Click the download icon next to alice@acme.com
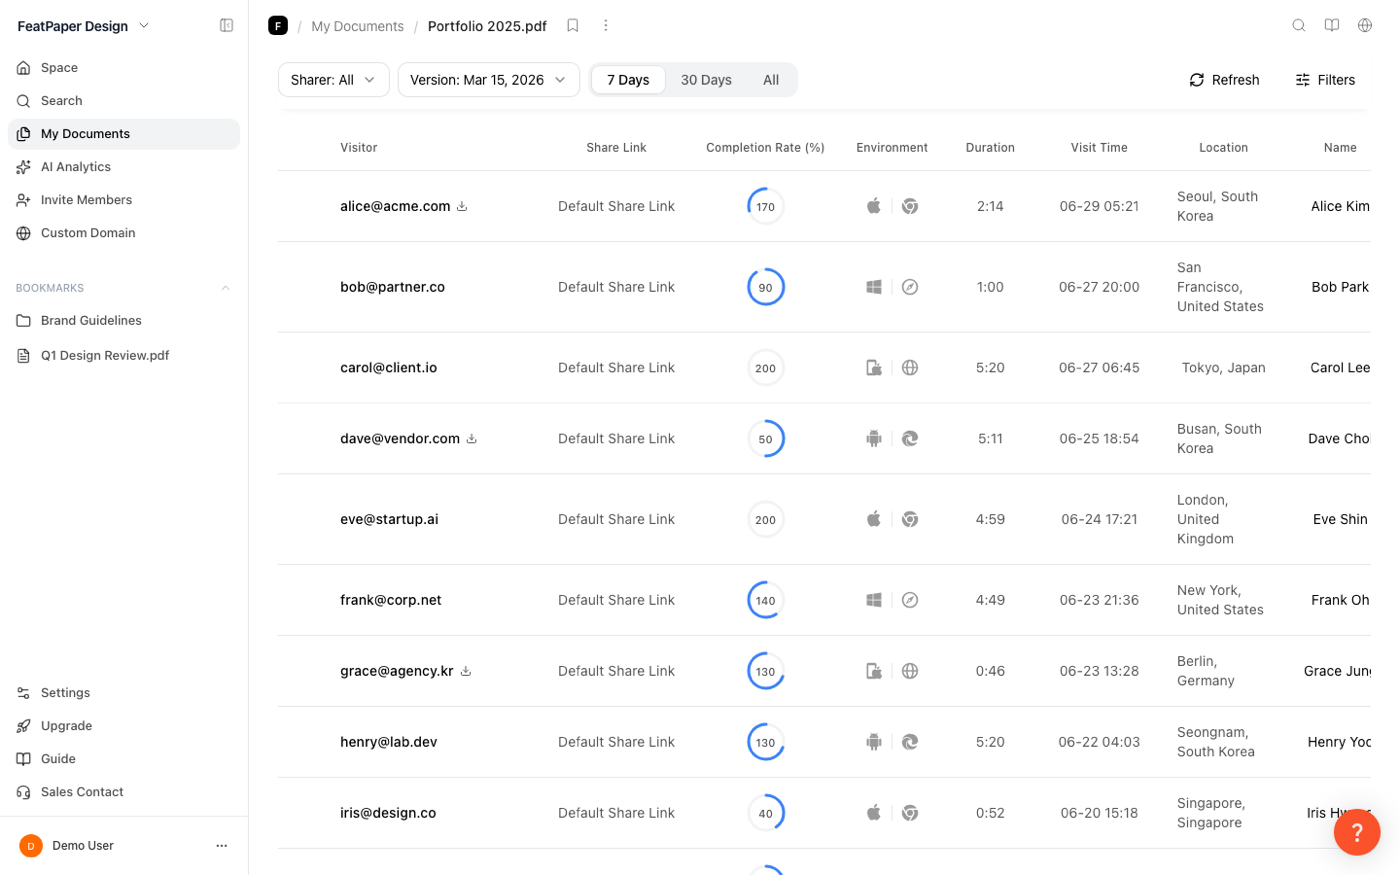The image size is (1400, 875). [462, 206]
